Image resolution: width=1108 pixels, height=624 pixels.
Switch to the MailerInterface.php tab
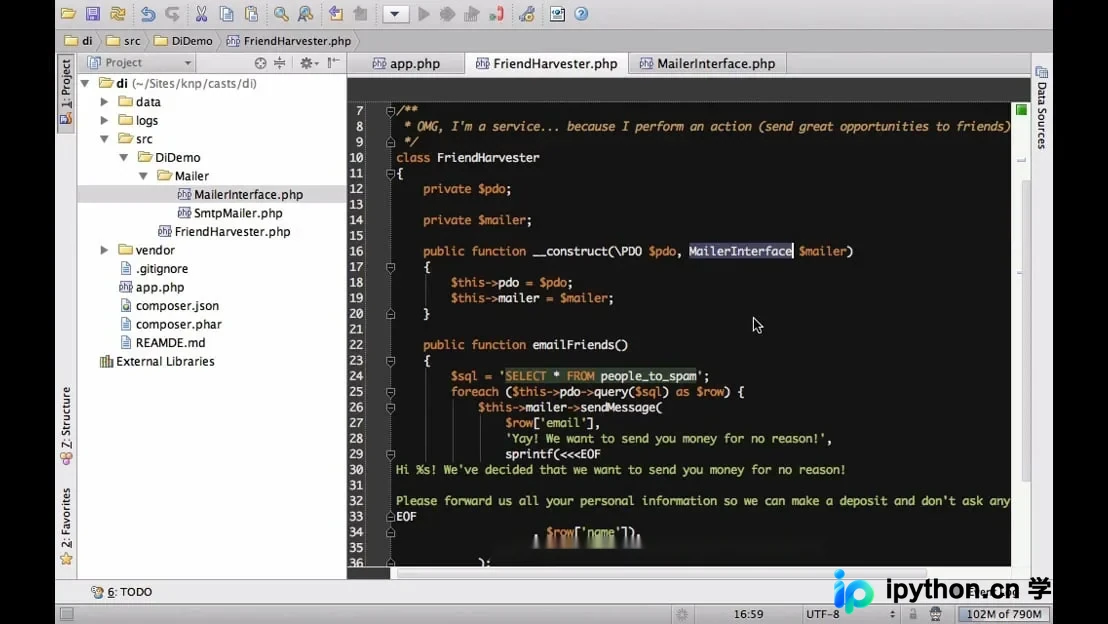click(707, 64)
